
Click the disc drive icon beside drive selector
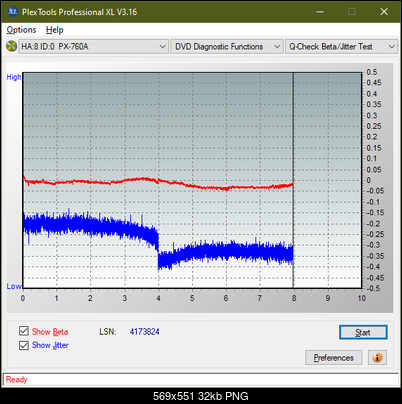[x=11, y=46]
